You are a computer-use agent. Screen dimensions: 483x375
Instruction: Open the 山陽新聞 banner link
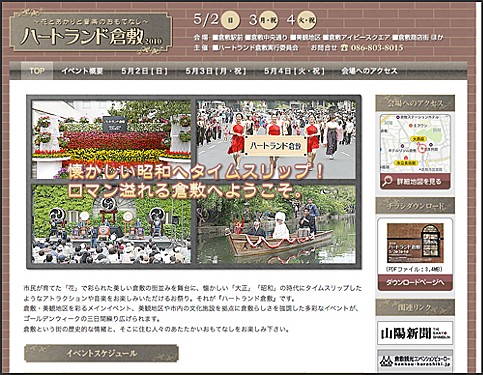coord(415,333)
